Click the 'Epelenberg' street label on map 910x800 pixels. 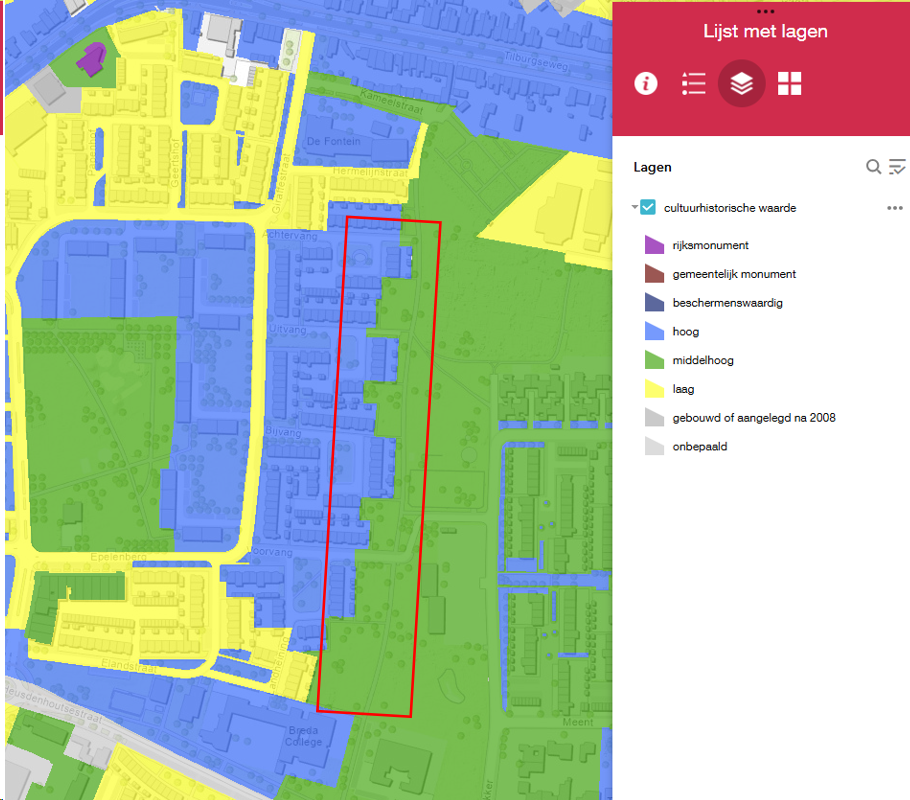click(118, 557)
